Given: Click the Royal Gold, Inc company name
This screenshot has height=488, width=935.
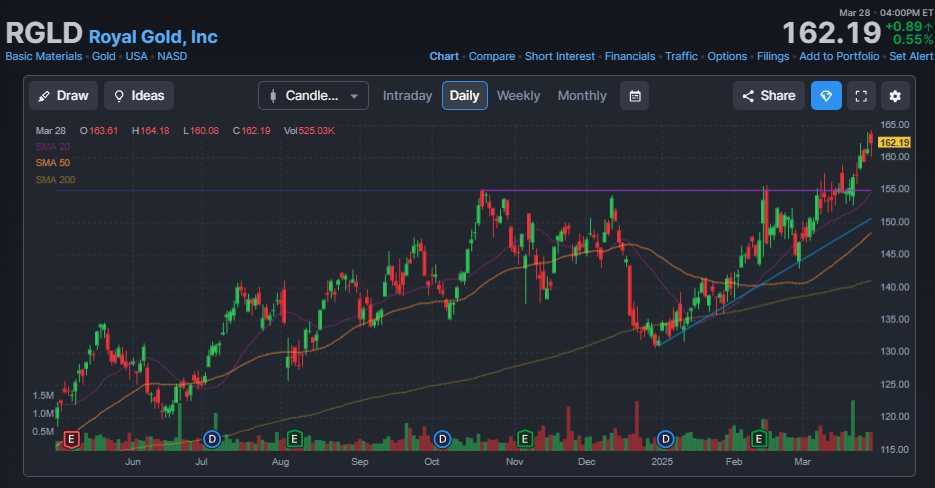Looking at the screenshot, I should [153, 37].
